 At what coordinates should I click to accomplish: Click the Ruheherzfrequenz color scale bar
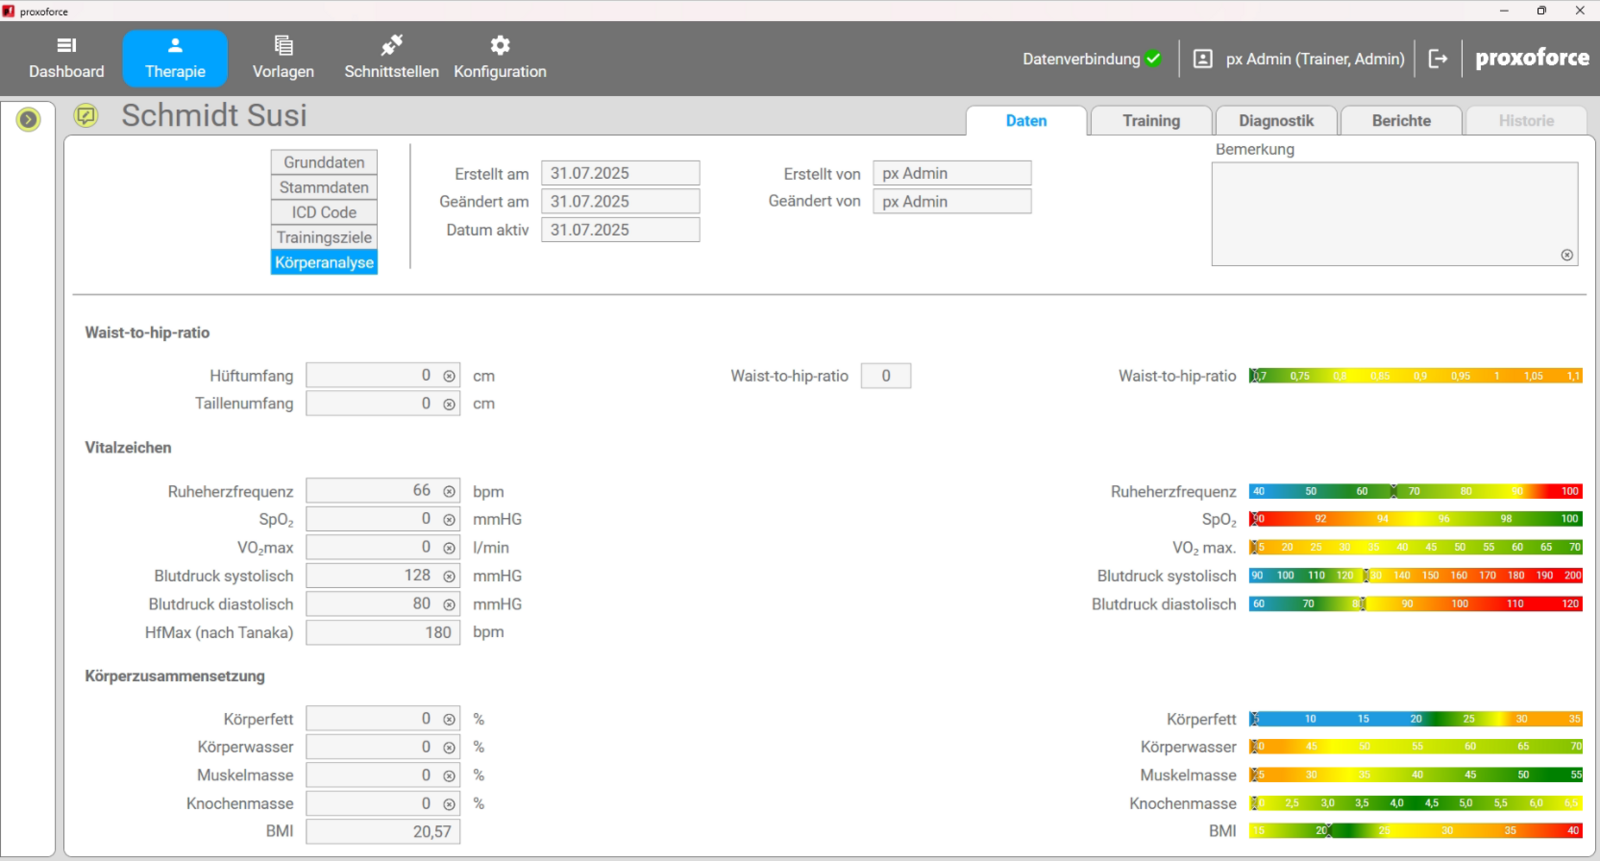tap(1415, 491)
